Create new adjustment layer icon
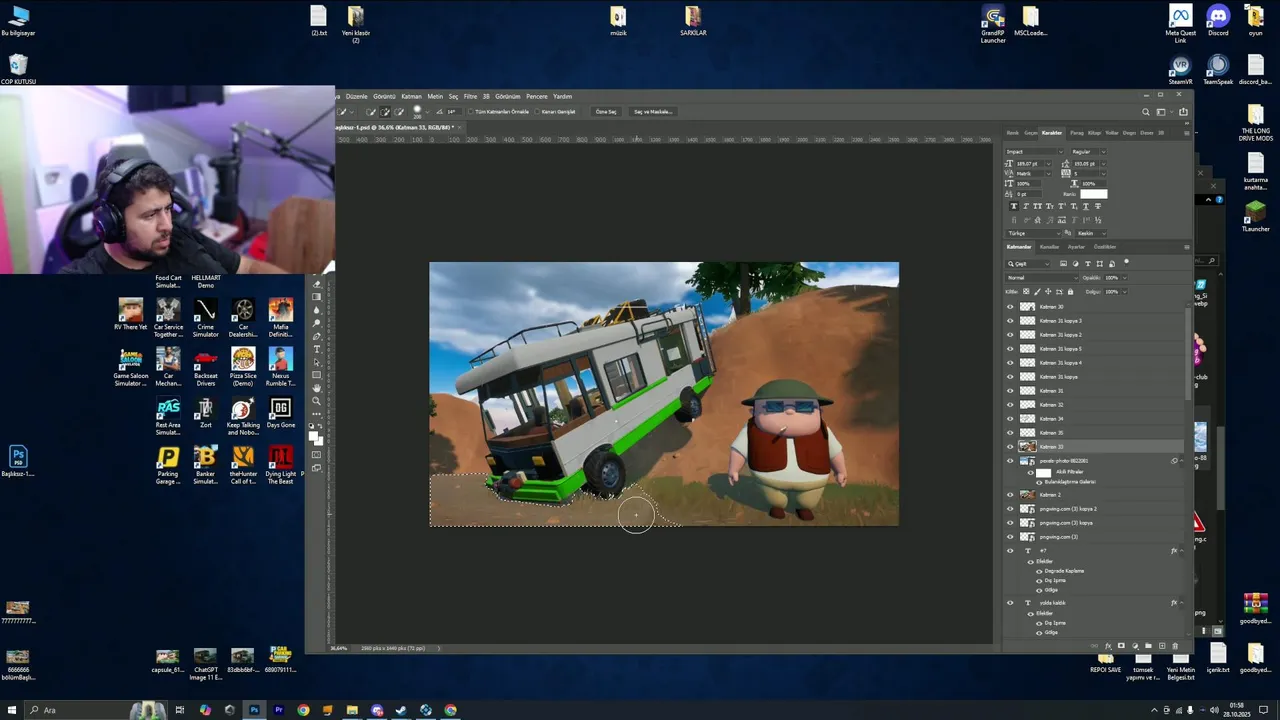Image resolution: width=1280 pixels, height=720 pixels. click(1135, 645)
